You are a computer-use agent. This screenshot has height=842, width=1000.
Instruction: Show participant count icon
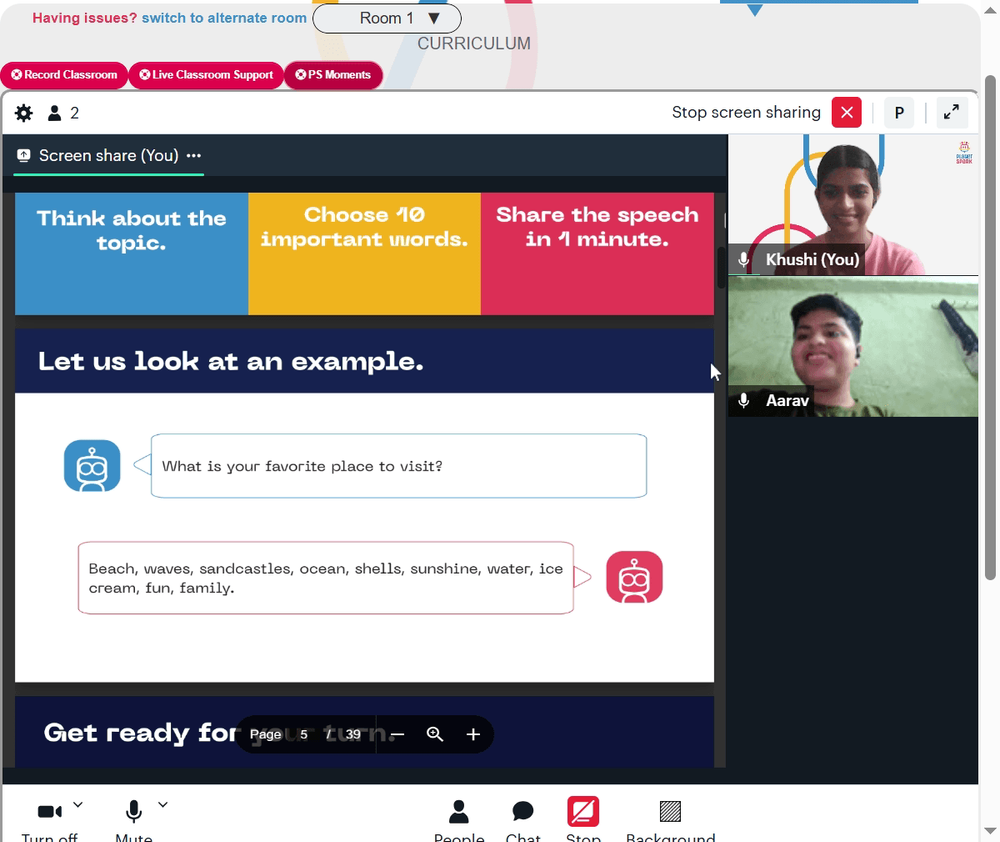[x=55, y=113]
